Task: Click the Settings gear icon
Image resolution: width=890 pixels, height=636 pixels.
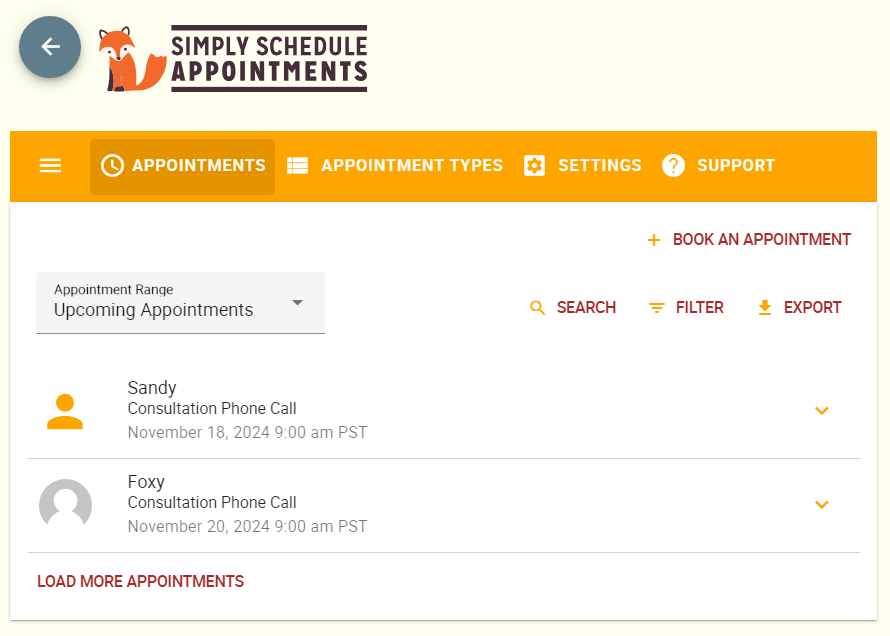Action: pos(534,166)
